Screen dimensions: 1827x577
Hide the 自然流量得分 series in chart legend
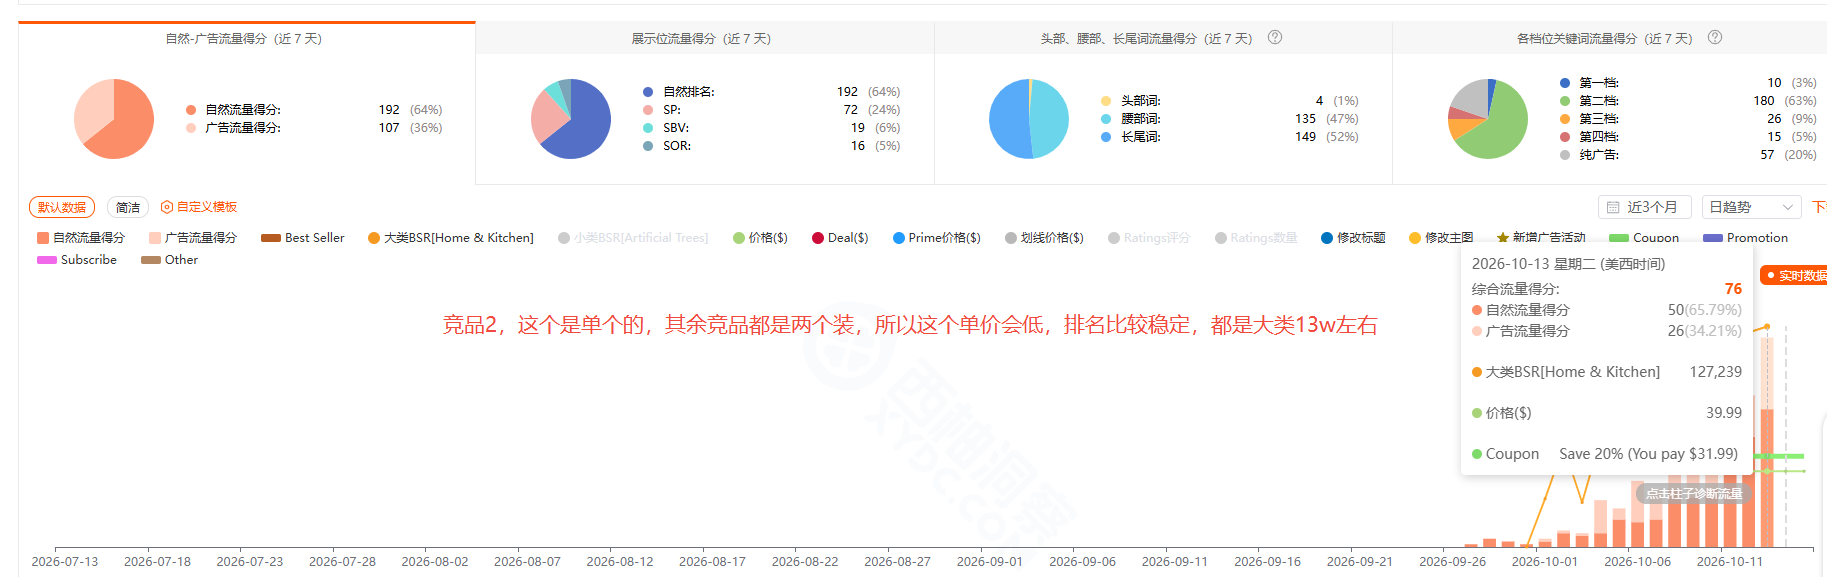81,238
